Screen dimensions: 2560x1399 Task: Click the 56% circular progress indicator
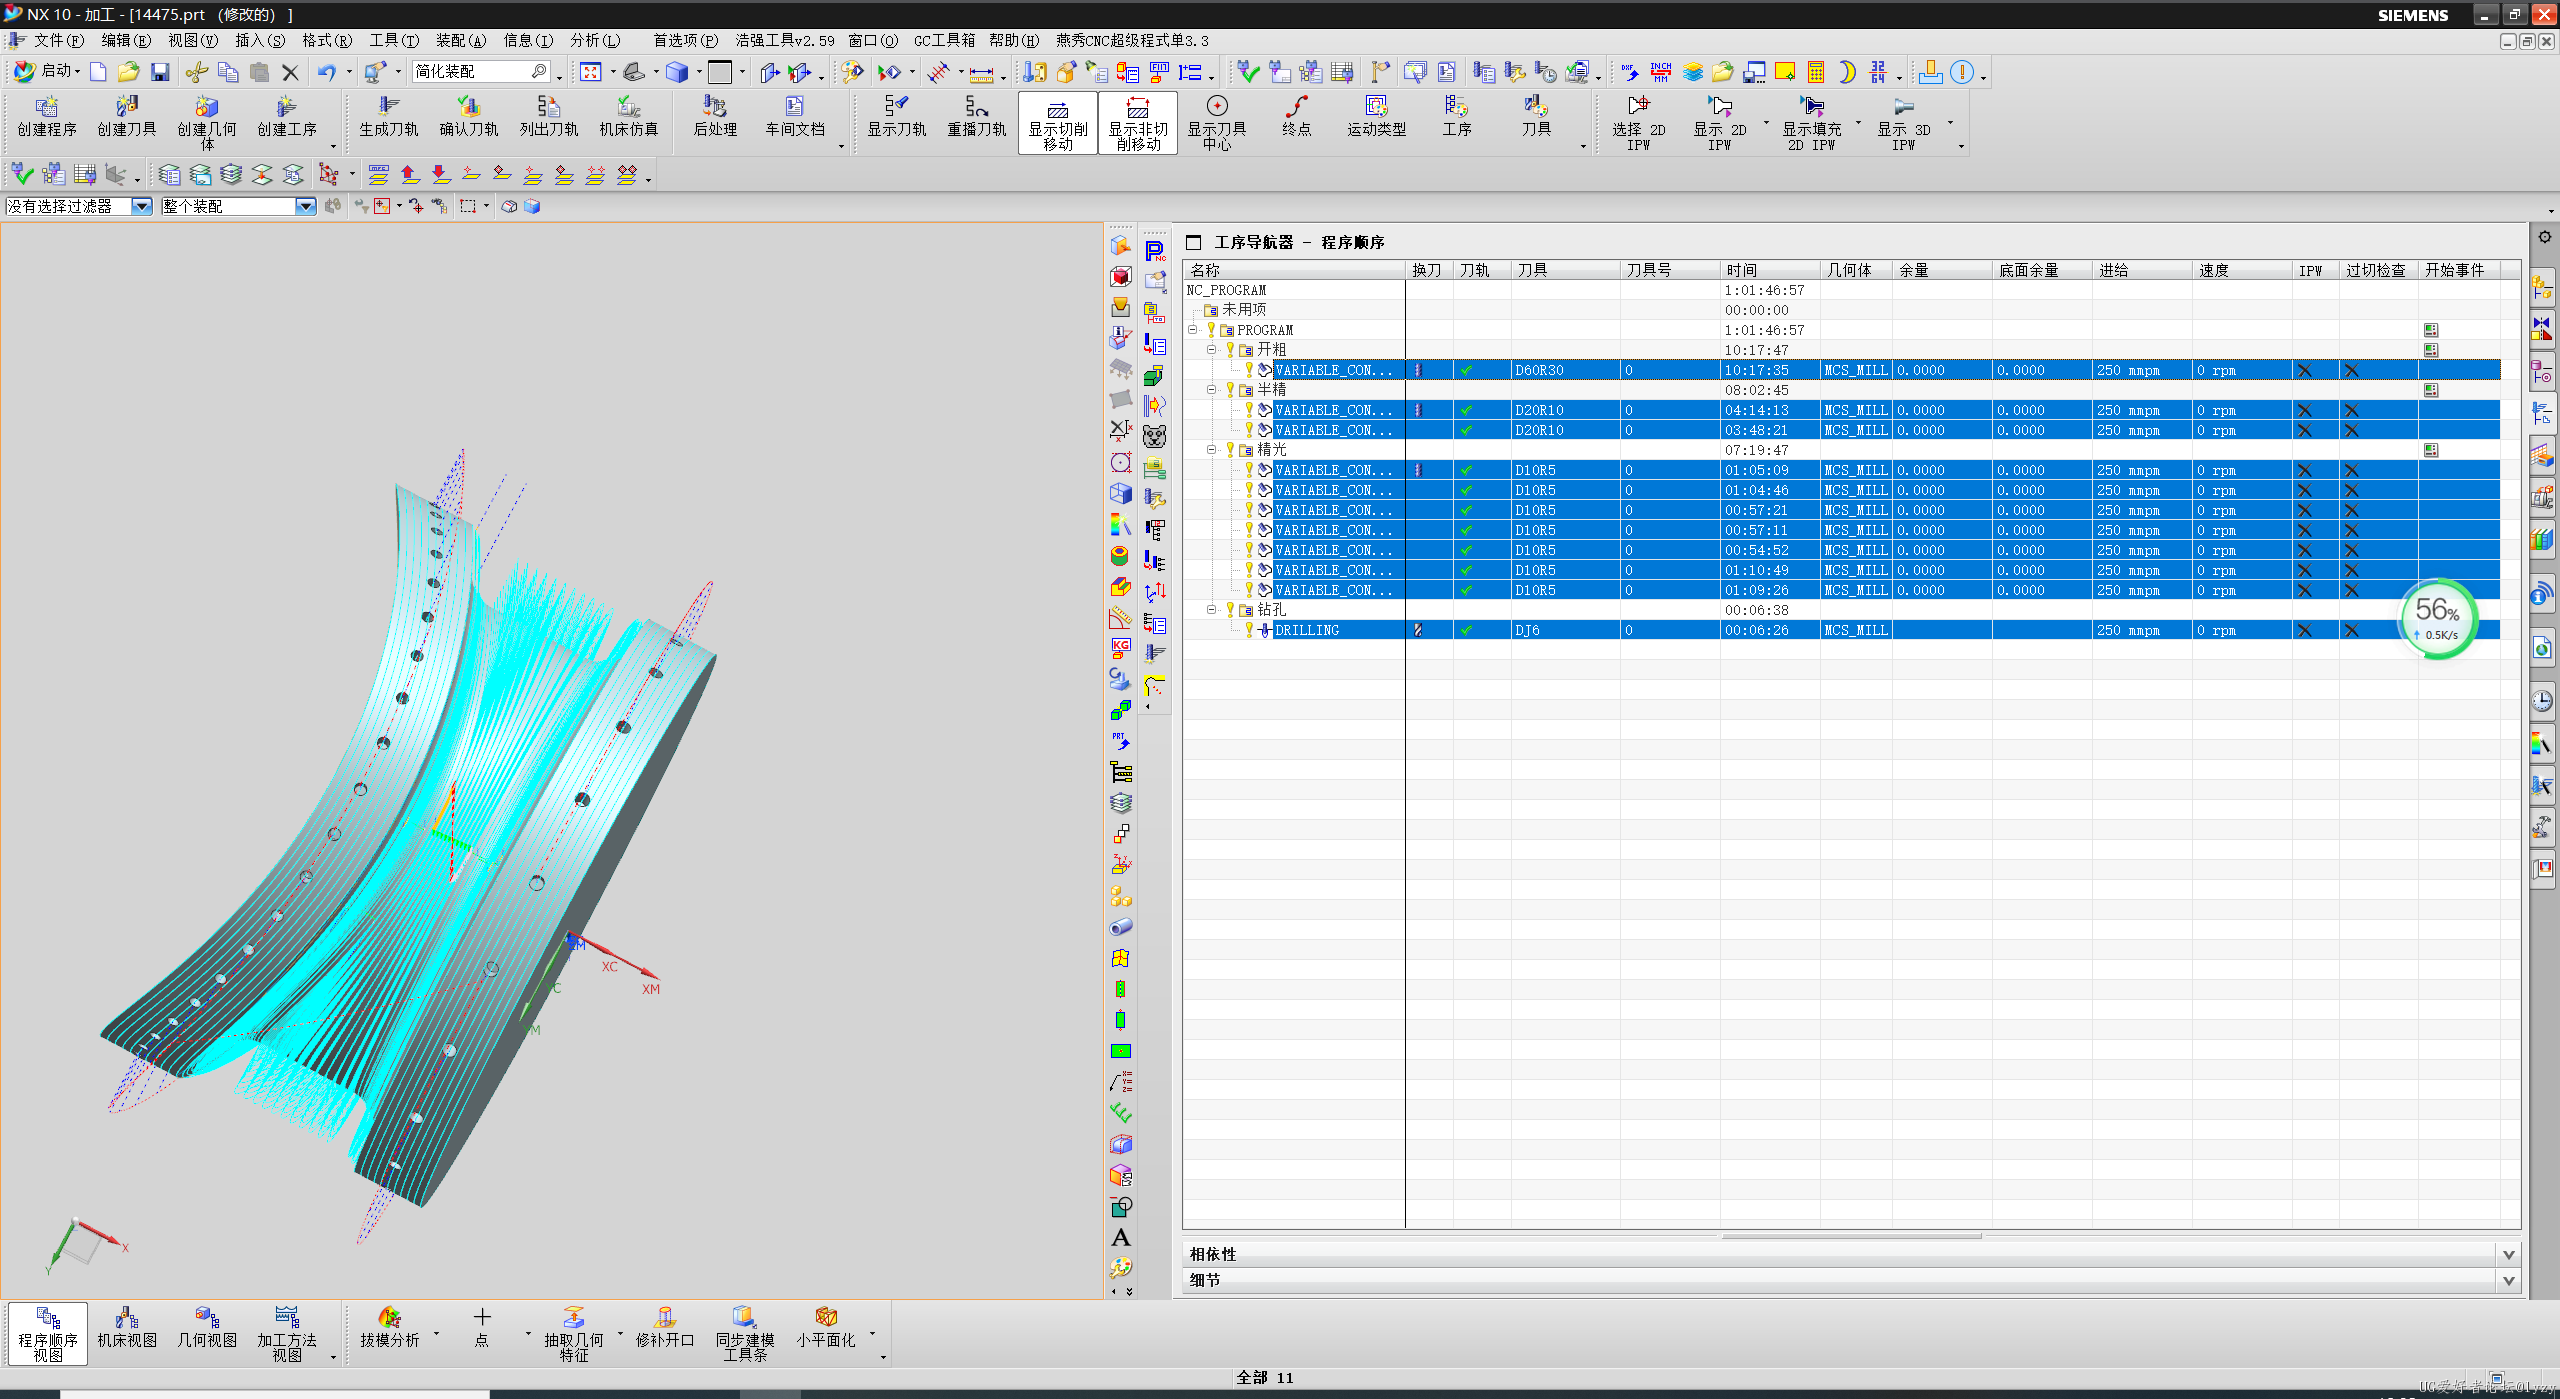(2438, 618)
